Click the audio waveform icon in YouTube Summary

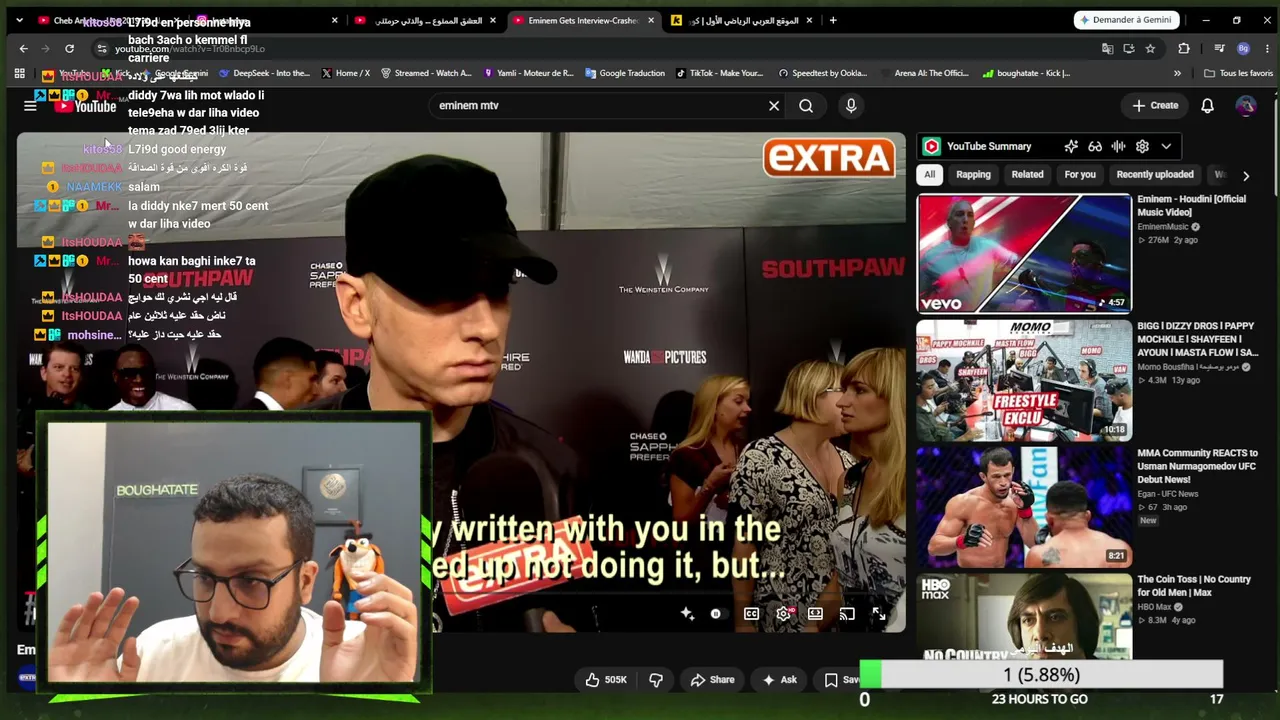click(1119, 146)
